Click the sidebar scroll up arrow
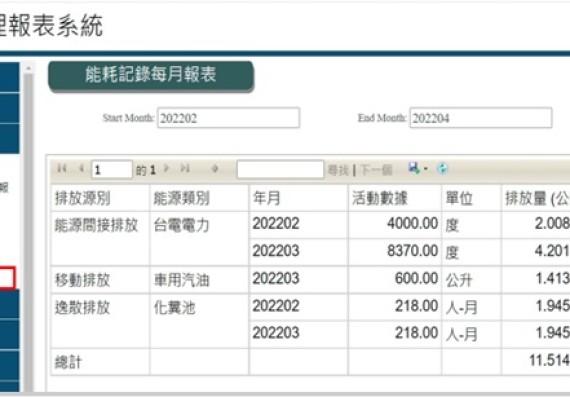 pos(28,68)
